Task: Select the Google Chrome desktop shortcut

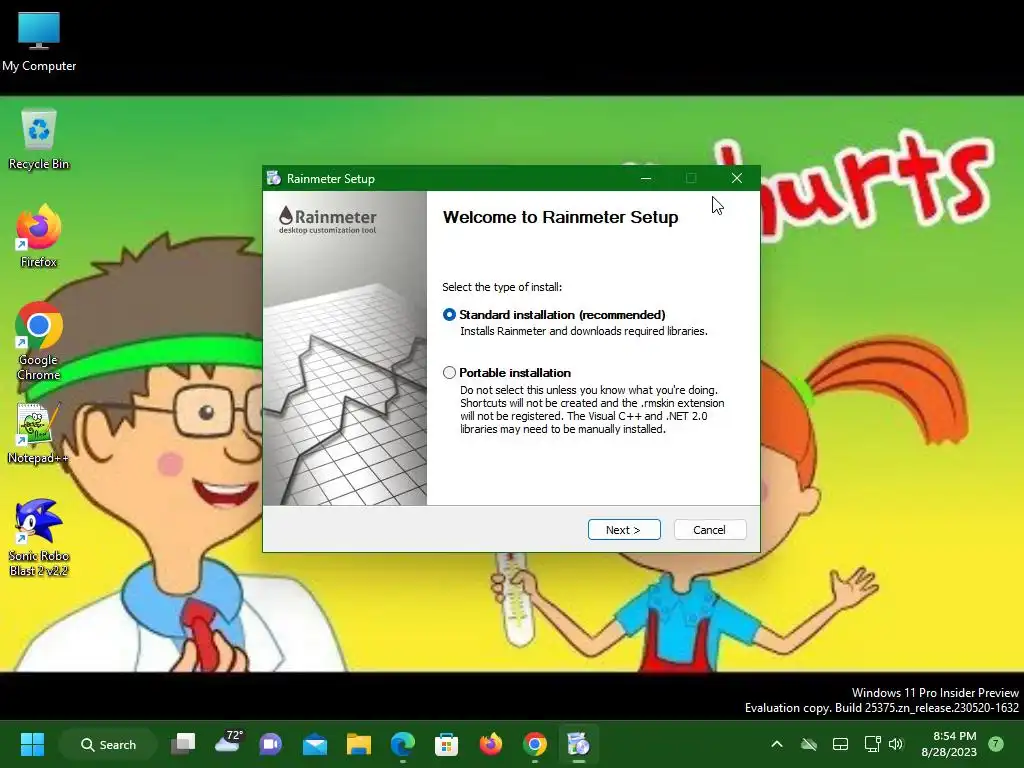Action: pyautogui.click(x=39, y=342)
